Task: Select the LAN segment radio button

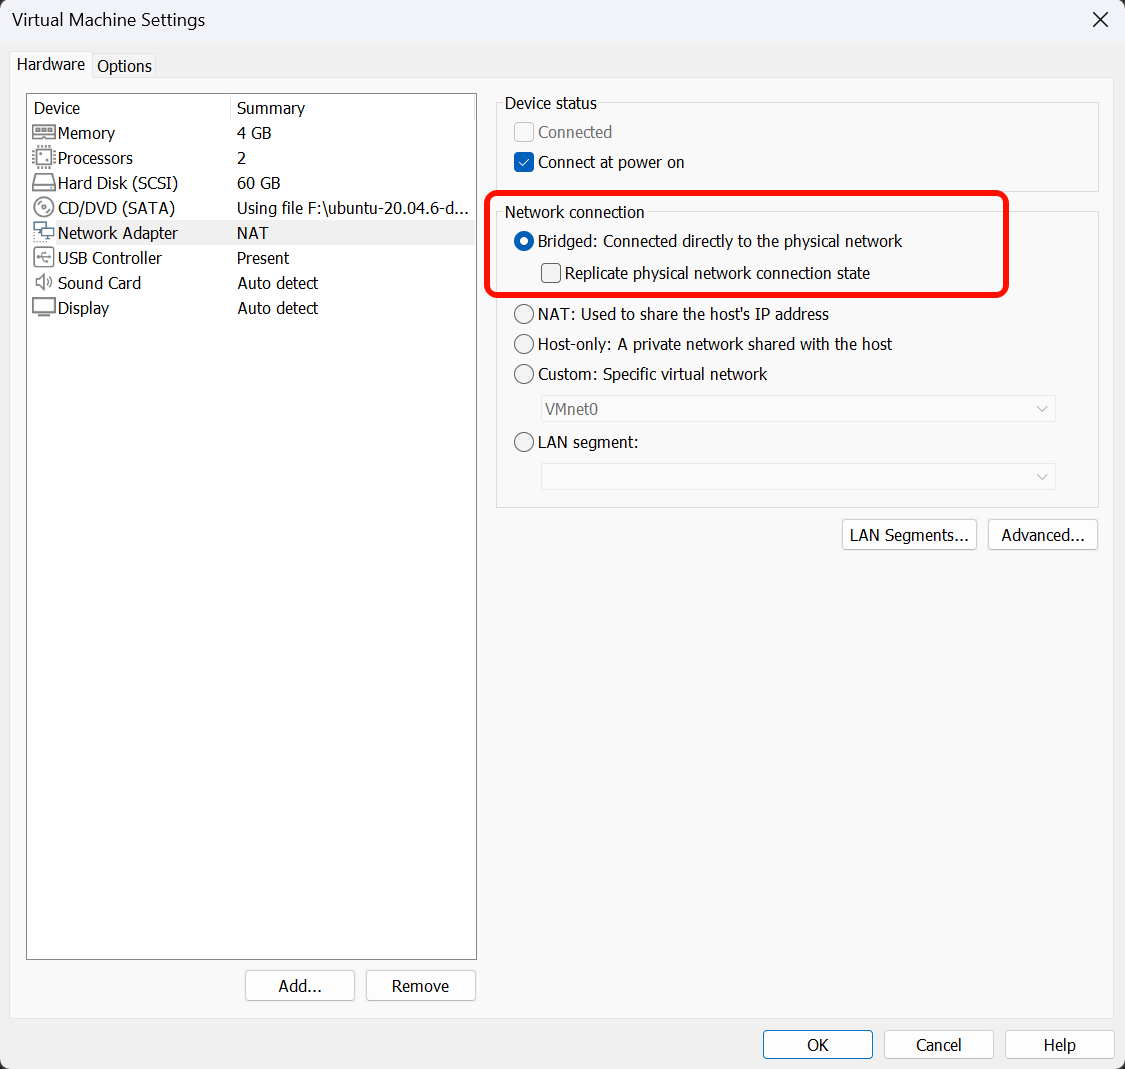Action: 524,442
